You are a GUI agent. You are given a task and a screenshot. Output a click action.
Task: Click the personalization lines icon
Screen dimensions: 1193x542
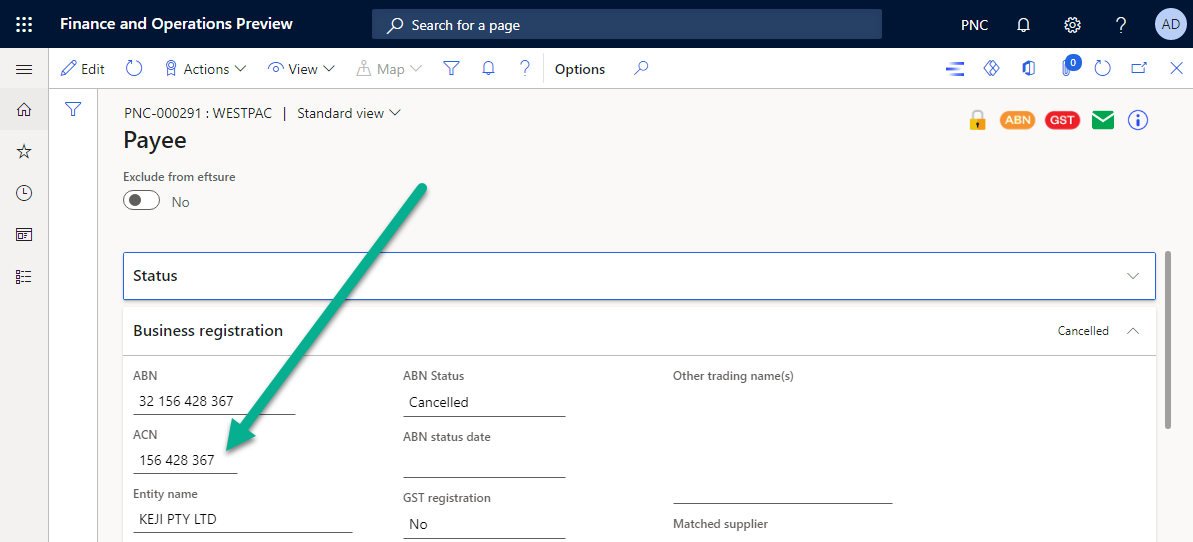pyautogui.click(x=955, y=69)
